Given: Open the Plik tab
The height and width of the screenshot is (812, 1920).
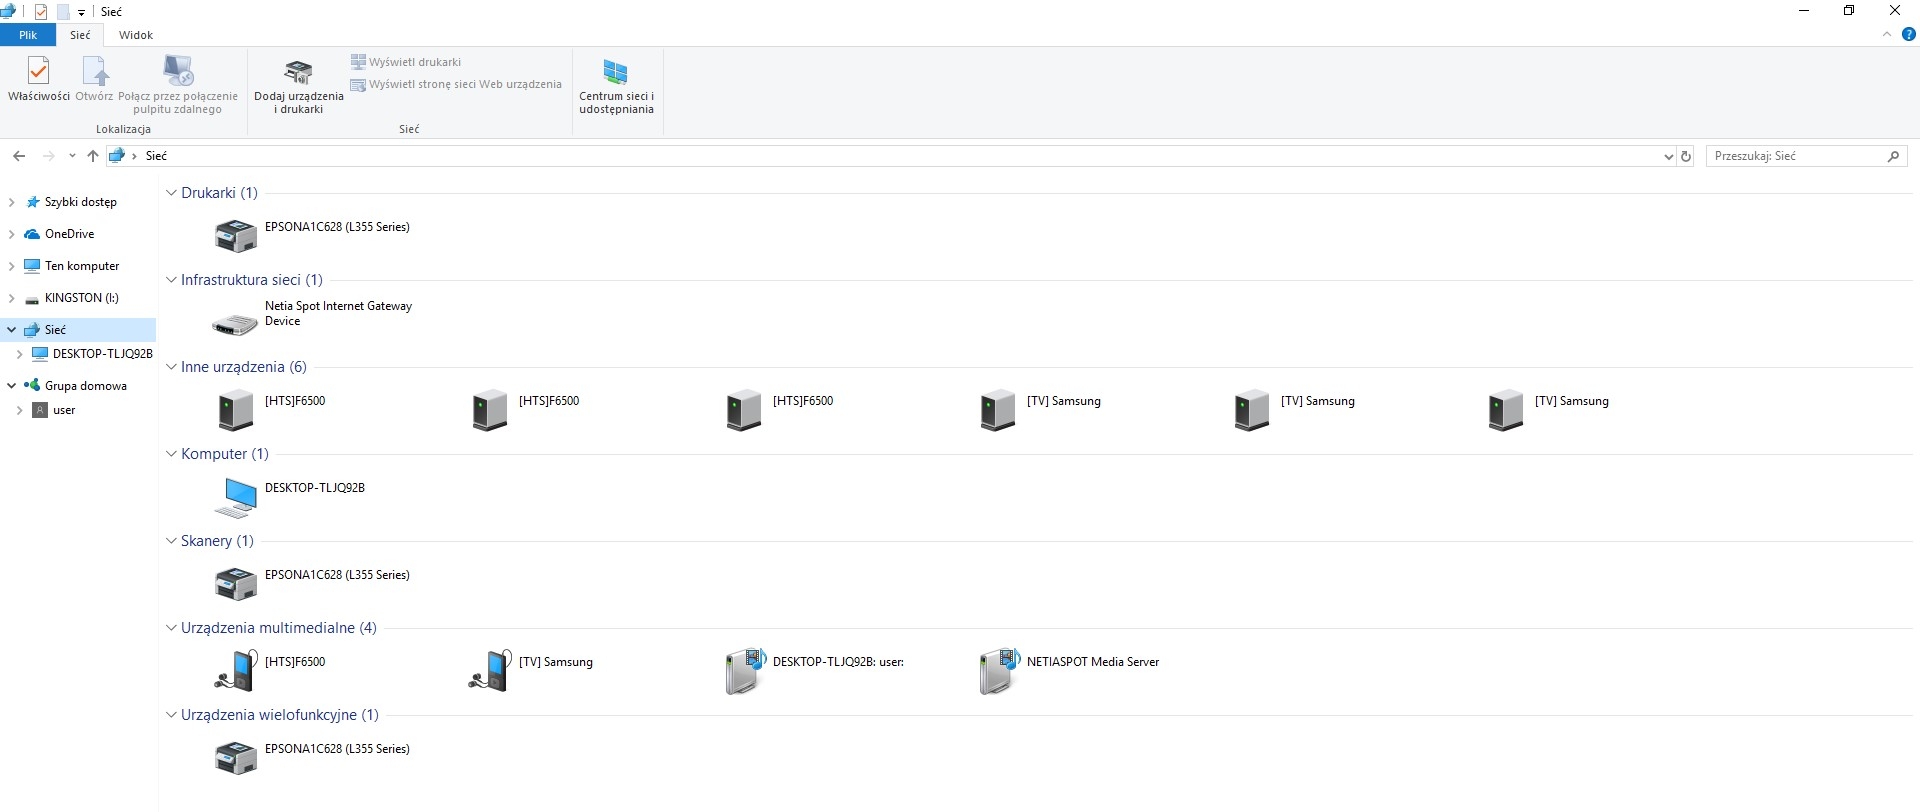Looking at the screenshot, I should [x=28, y=35].
